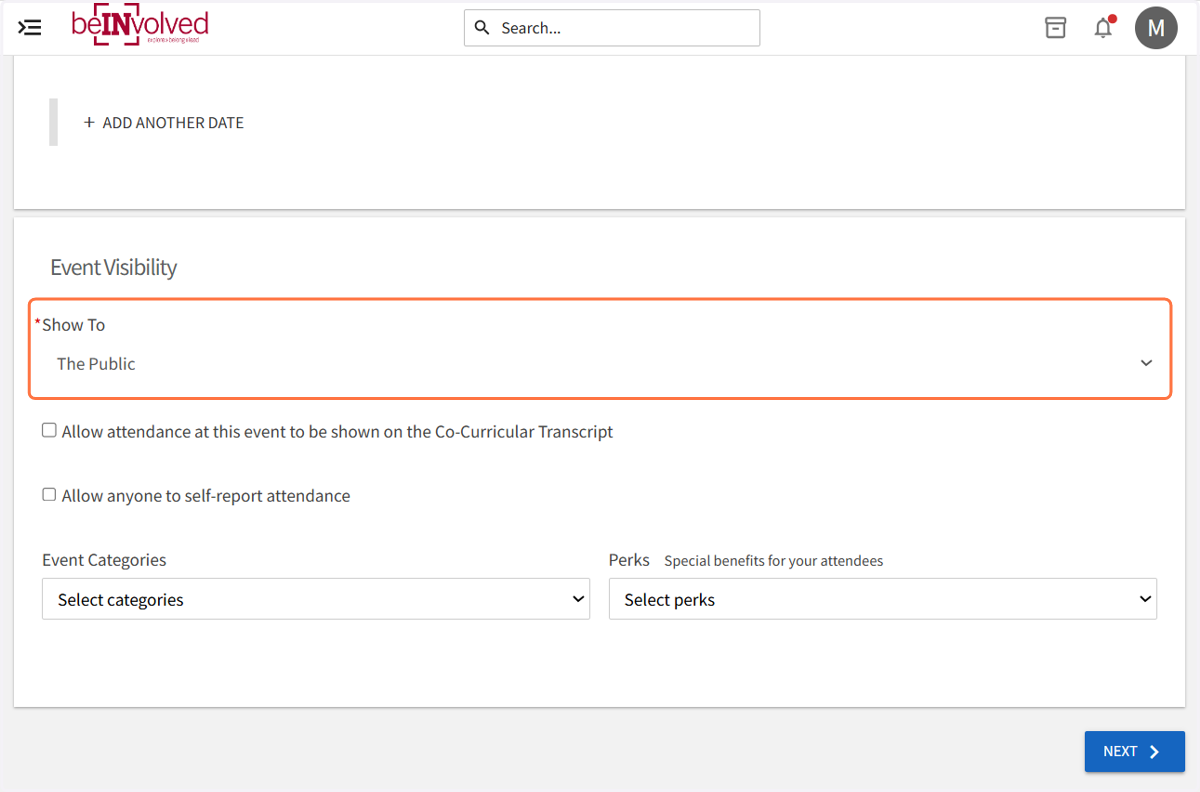Open the notifications bell

1103,28
